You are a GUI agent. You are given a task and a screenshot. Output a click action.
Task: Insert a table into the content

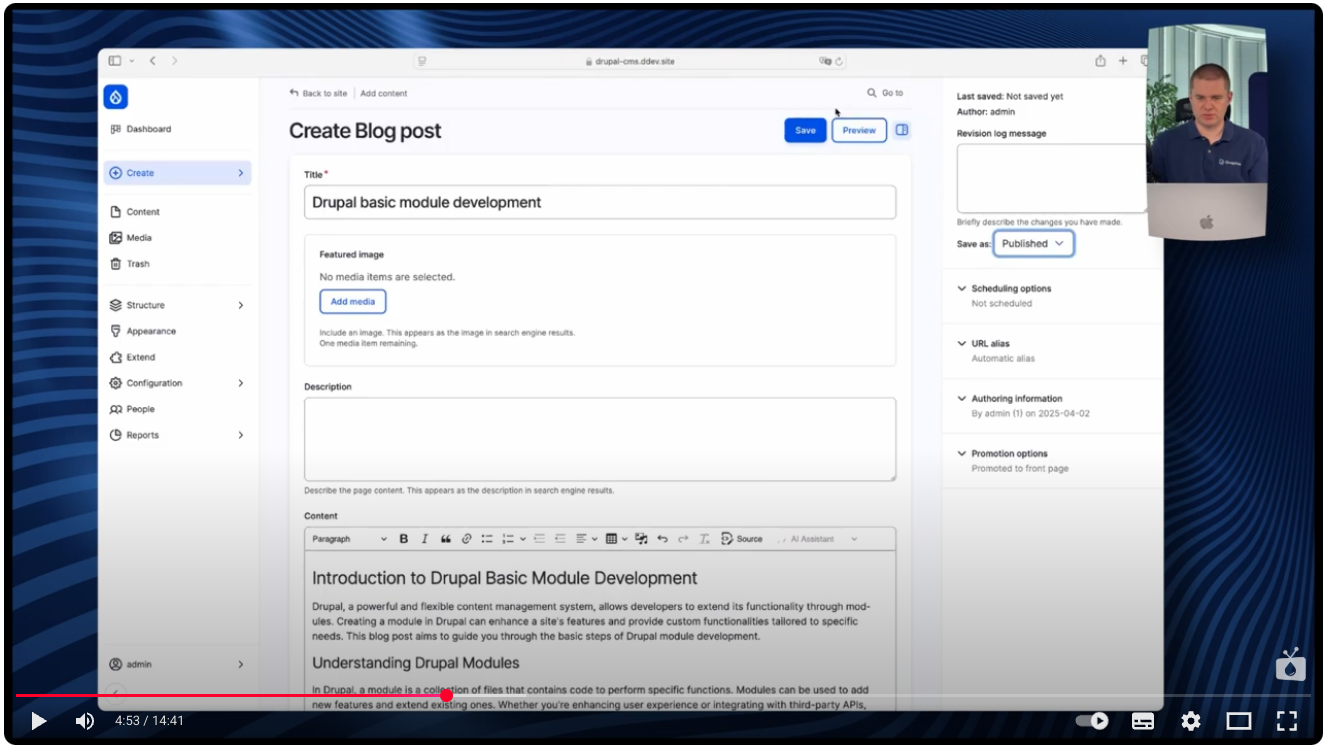(611, 538)
